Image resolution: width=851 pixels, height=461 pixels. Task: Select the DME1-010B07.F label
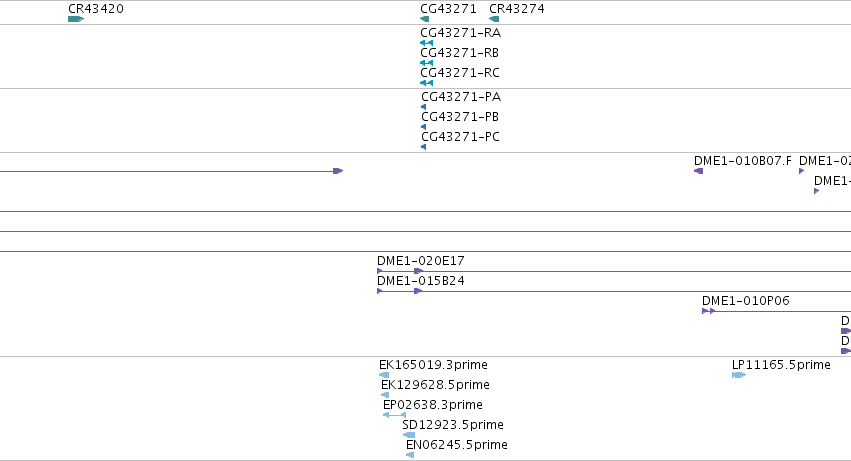click(742, 161)
